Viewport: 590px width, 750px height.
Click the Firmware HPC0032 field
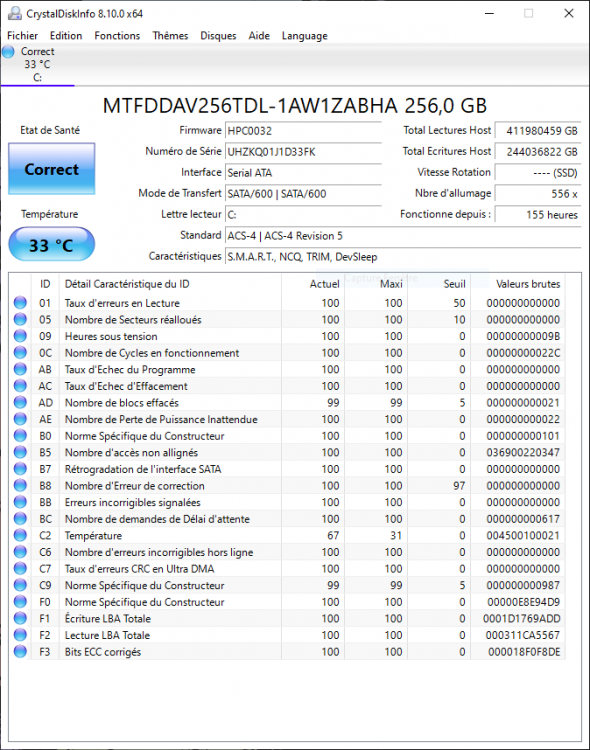click(x=303, y=131)
